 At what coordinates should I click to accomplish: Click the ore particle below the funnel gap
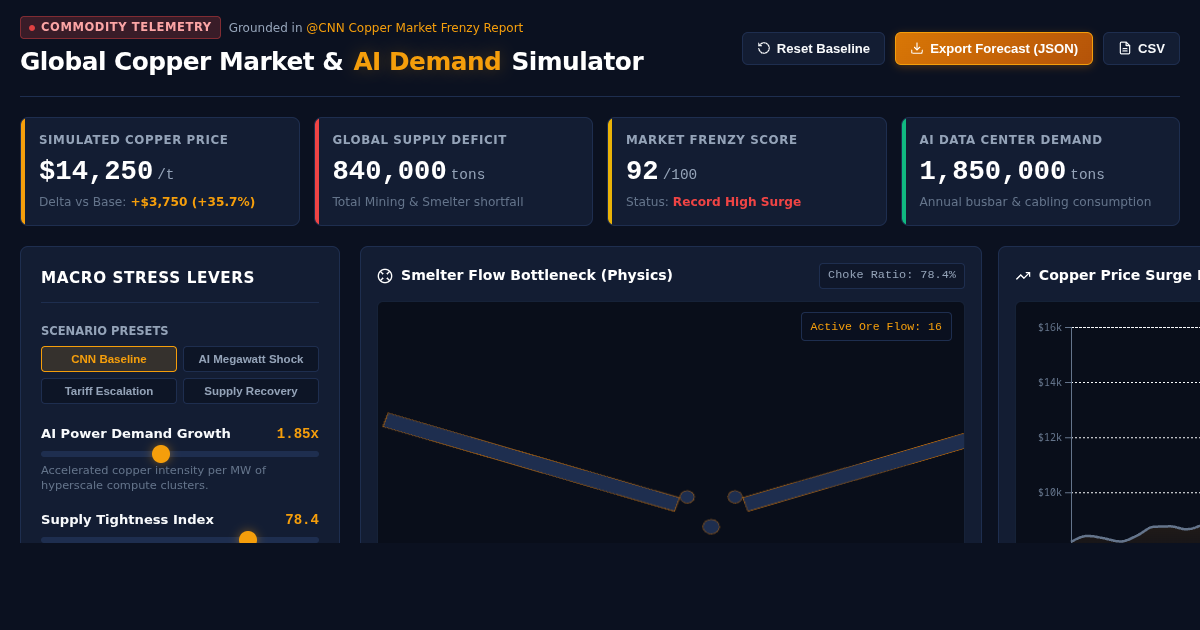pos(711,527)
